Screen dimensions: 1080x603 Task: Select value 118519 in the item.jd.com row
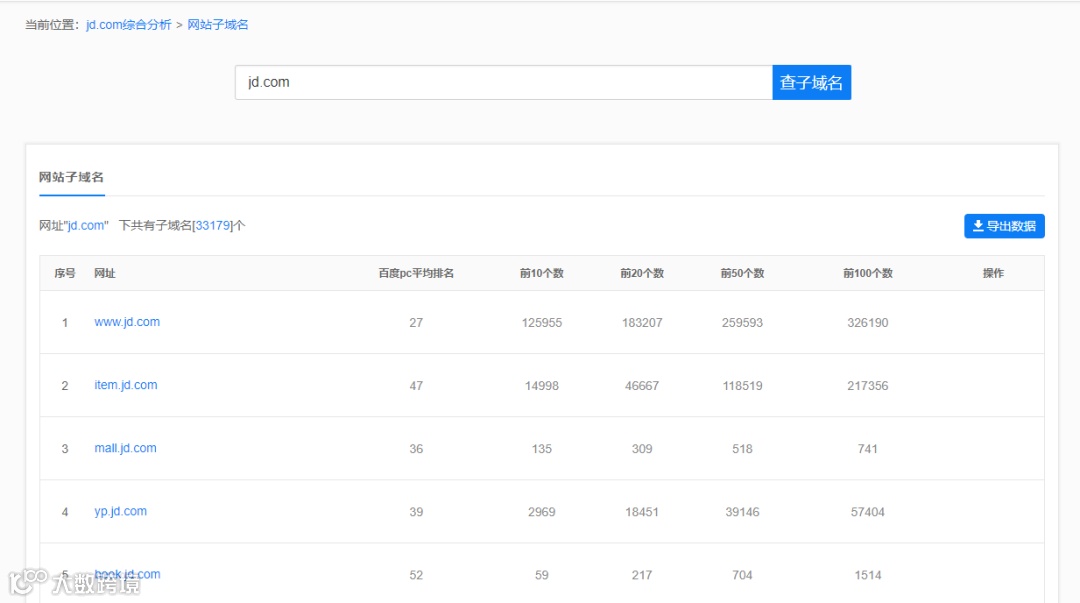pyautogui.click(x=742, y=386)
